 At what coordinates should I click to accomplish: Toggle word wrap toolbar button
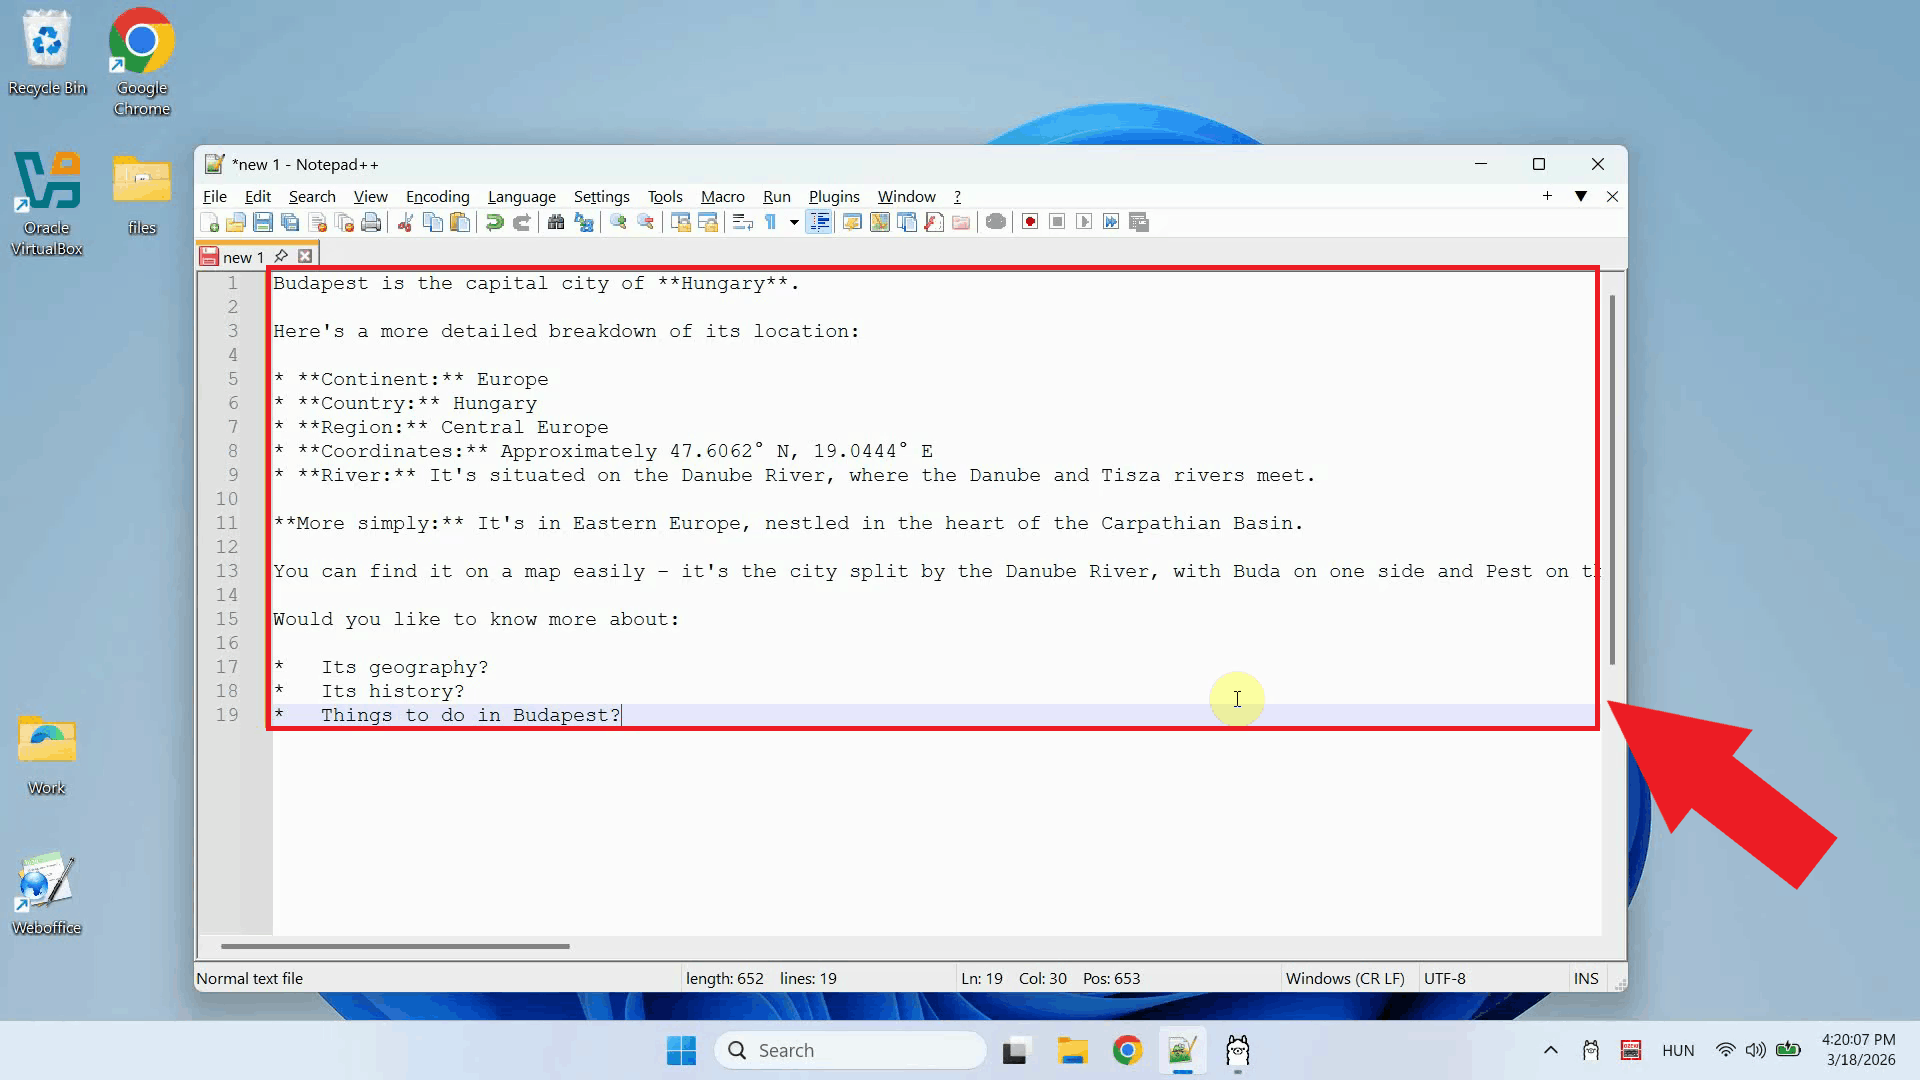pyautogui.click(x=742, y=222)
